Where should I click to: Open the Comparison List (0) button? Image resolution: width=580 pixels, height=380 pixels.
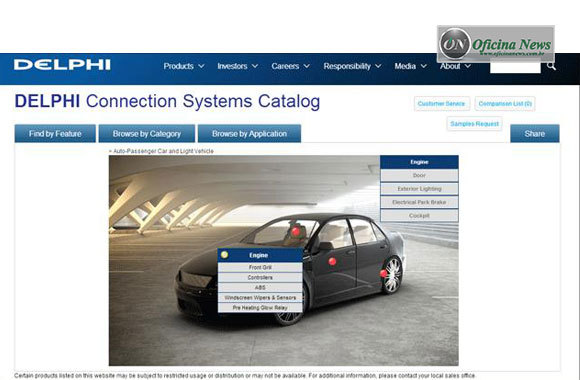tap(505, 104)
